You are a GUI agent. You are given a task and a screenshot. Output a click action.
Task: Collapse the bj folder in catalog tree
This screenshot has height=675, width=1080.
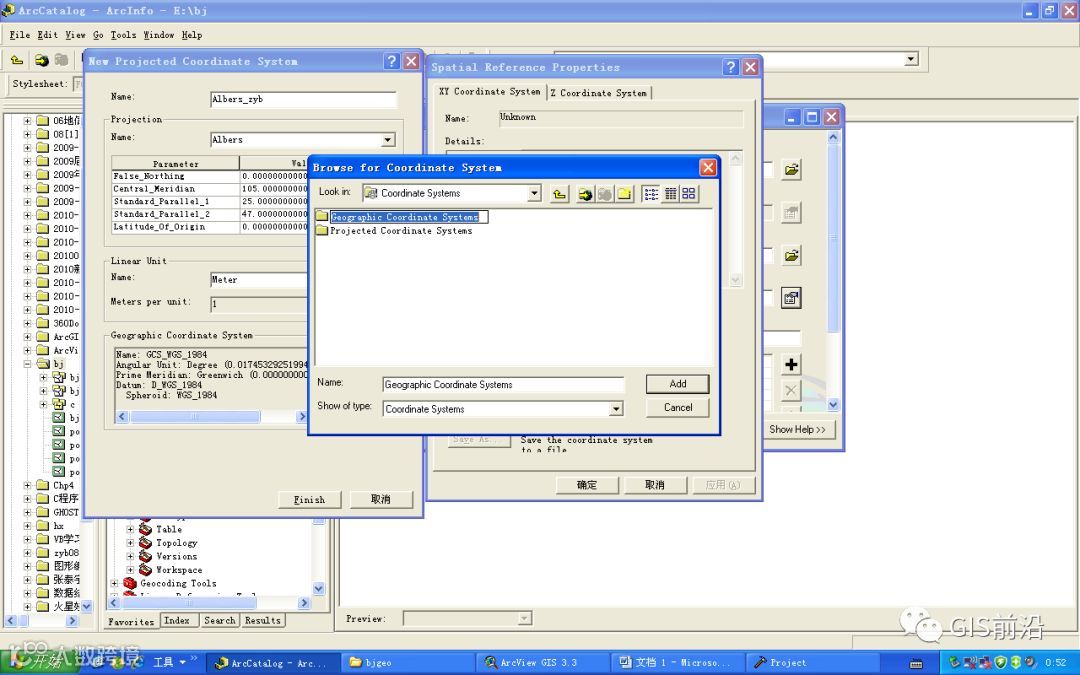pyautogui.click(x=28, y=364)
